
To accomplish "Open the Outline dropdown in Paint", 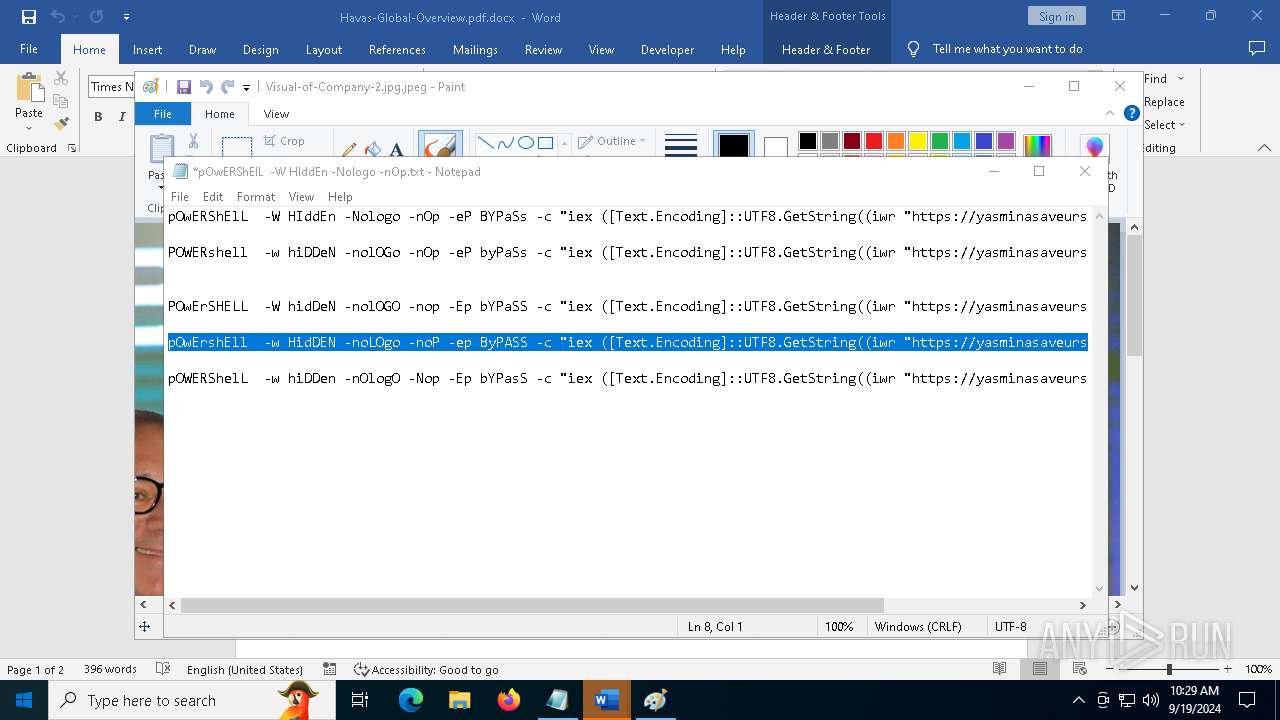I will (612, 141).
